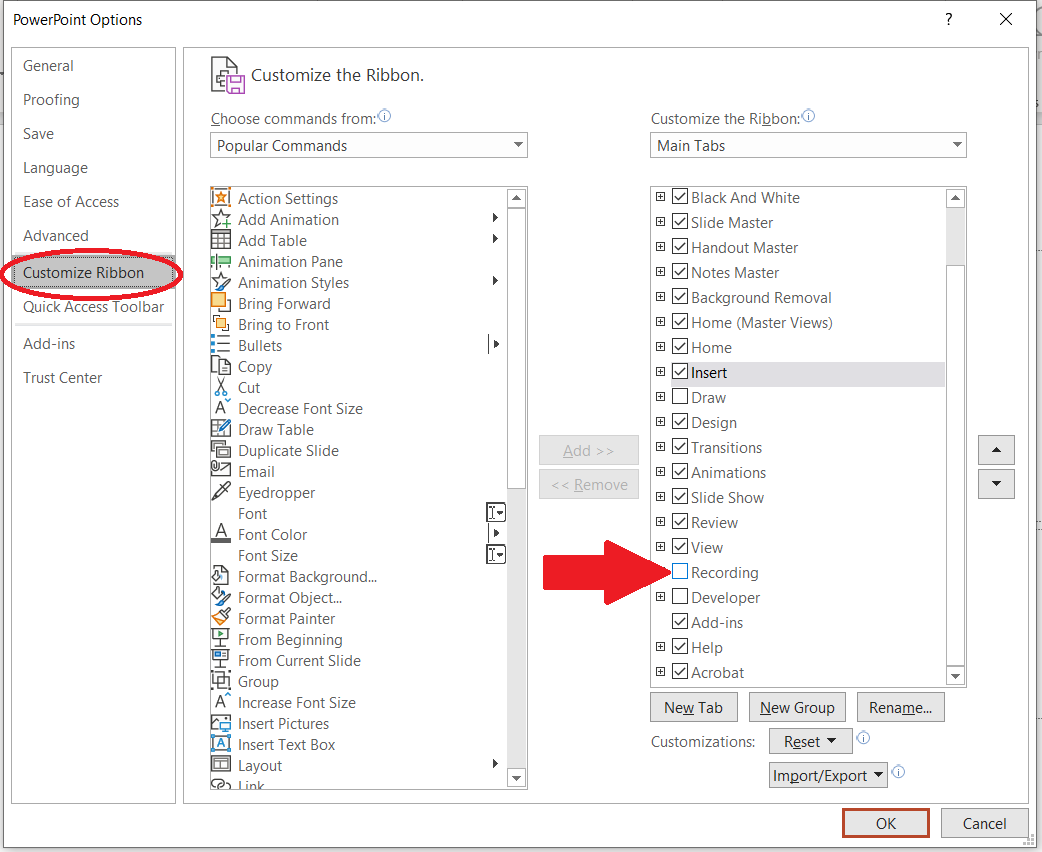Uncheck the Design tab checkbox

[680, 422]
